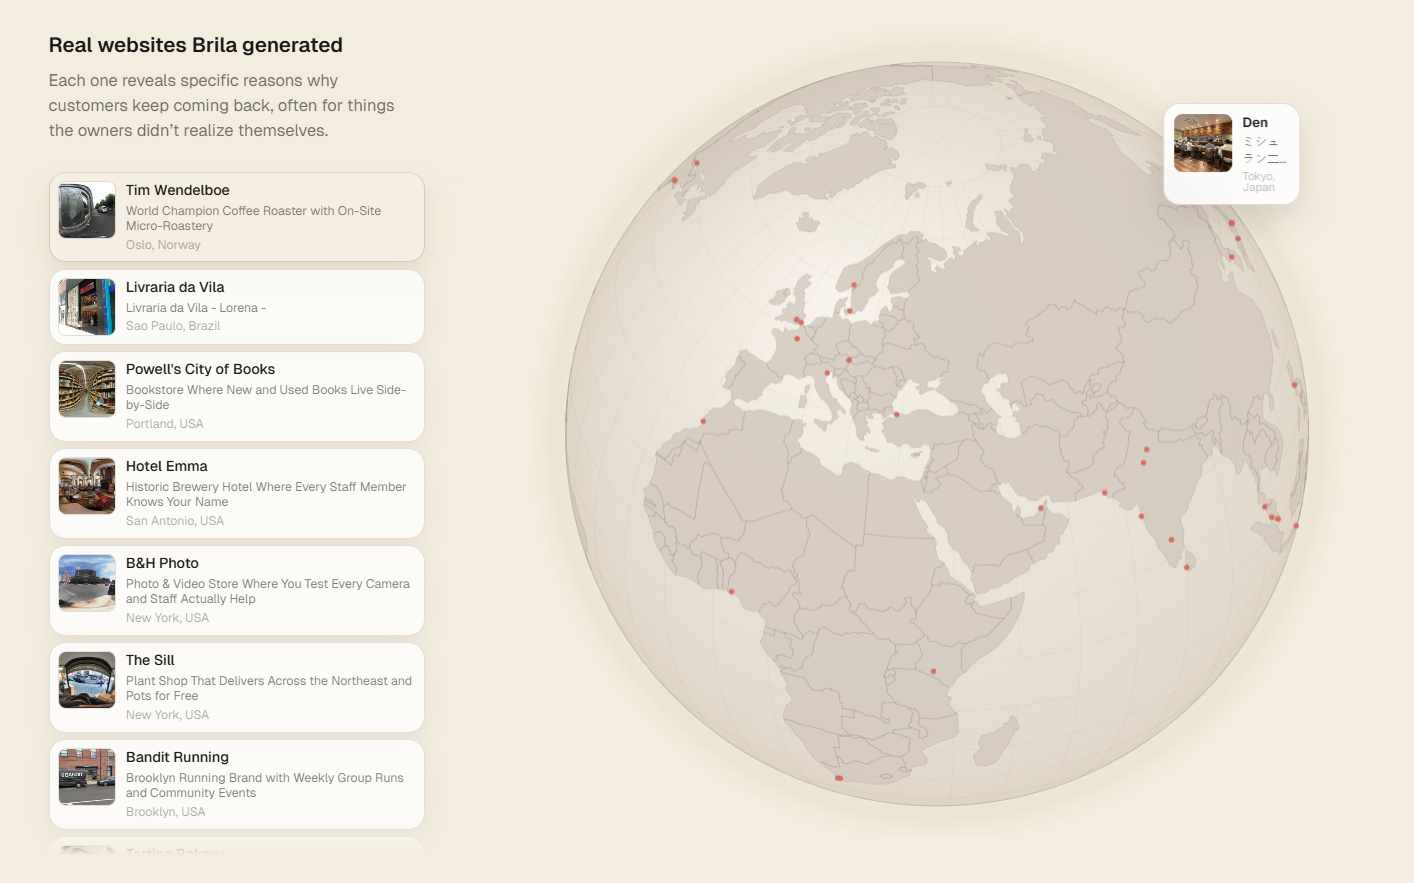Click the 'Portland, USA' location text
The height and width of the screenshot is (883, 1414).
[x=165, y=424]
